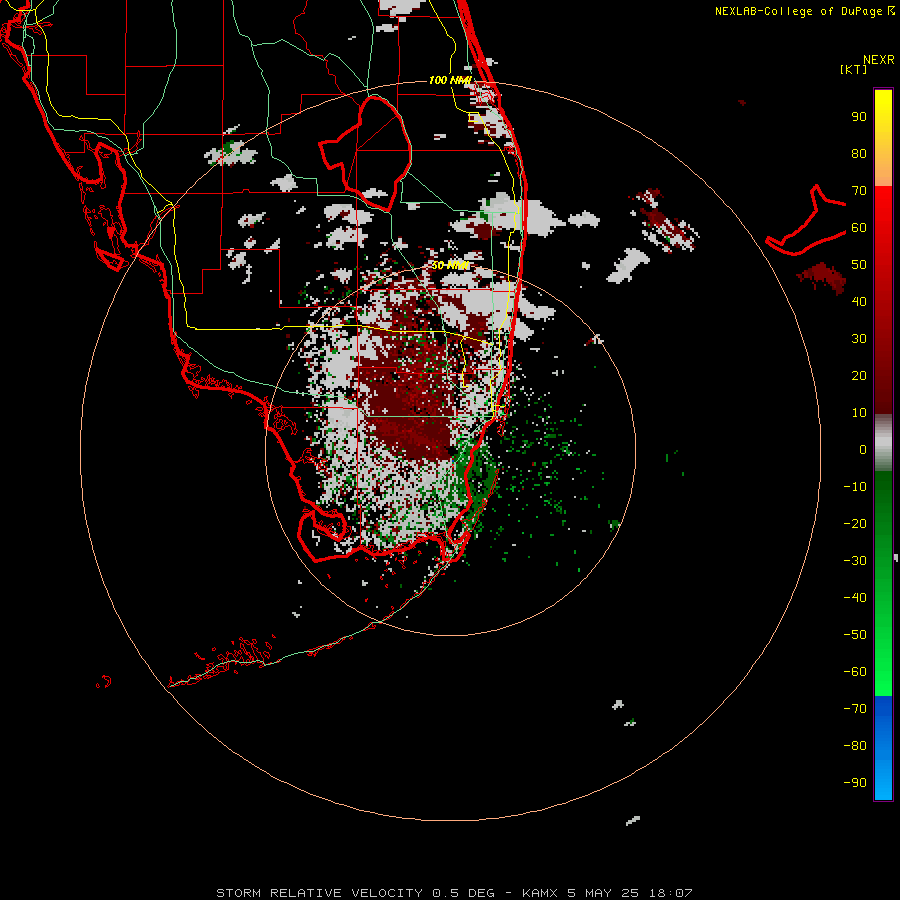This screenshot has height=900, width=900.
Task: Click the NEXR label above the scale
Action: pos(879,60)
